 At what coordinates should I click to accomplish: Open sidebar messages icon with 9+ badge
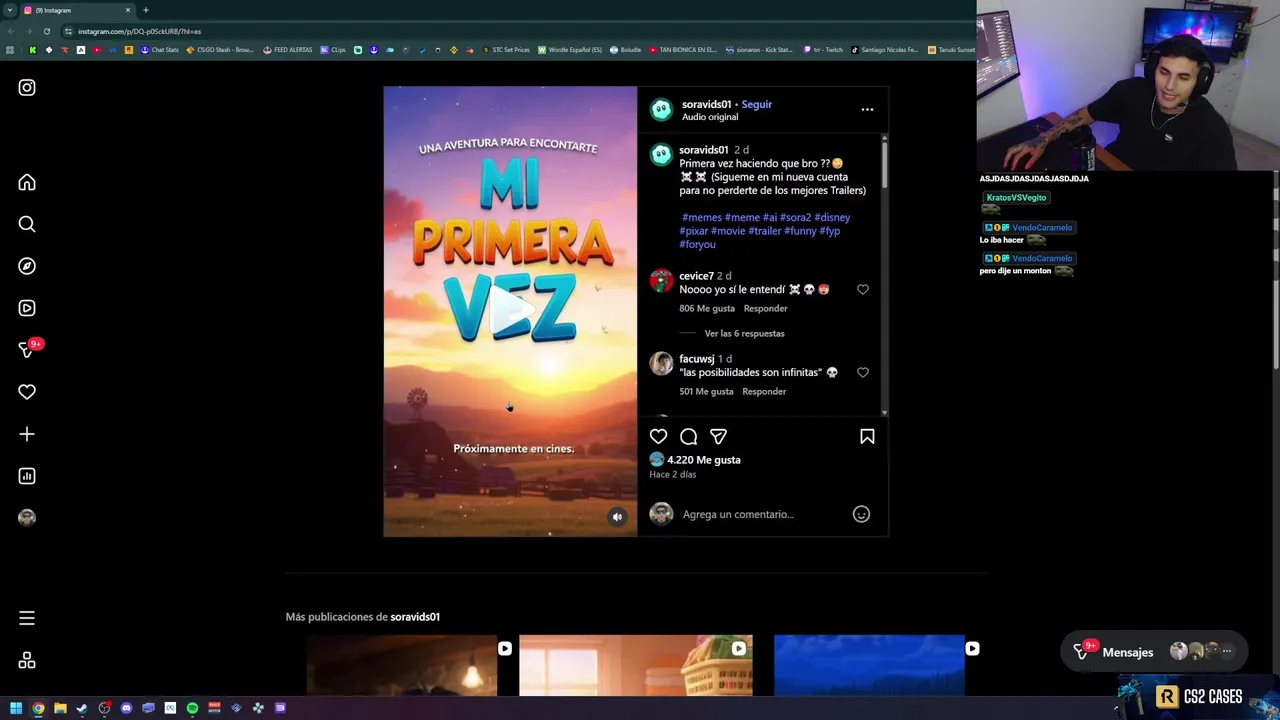[29, 349]
